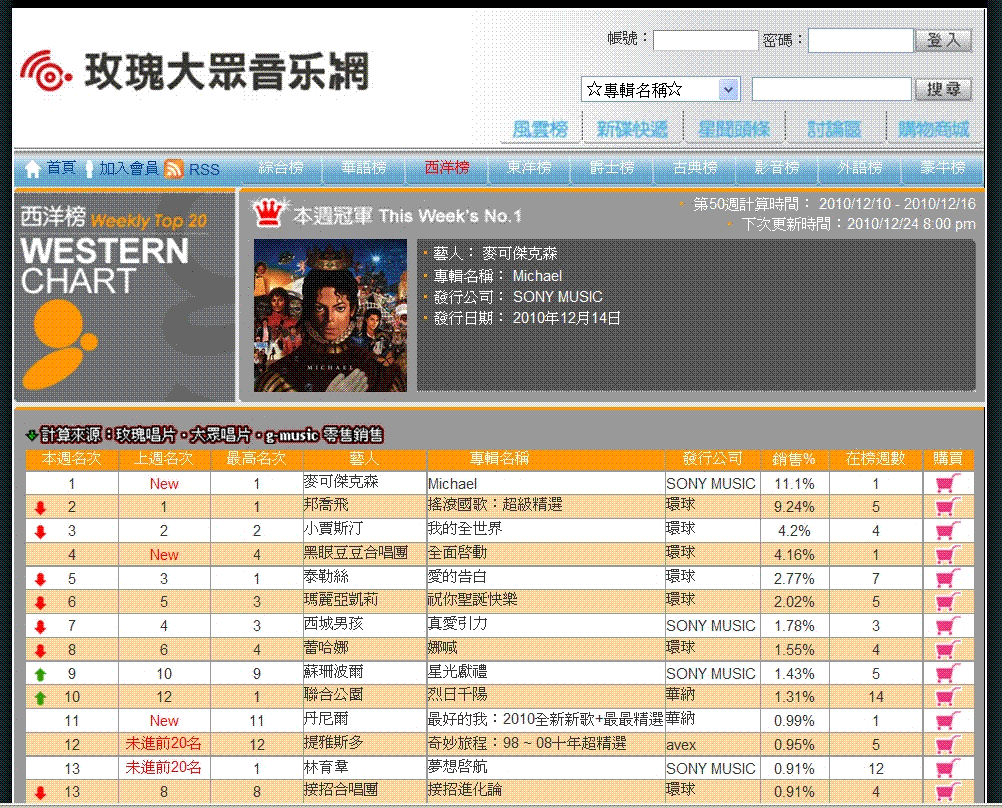Click the cart icon for 烈日千陽
1002x808 pixels.
[948, 697]
